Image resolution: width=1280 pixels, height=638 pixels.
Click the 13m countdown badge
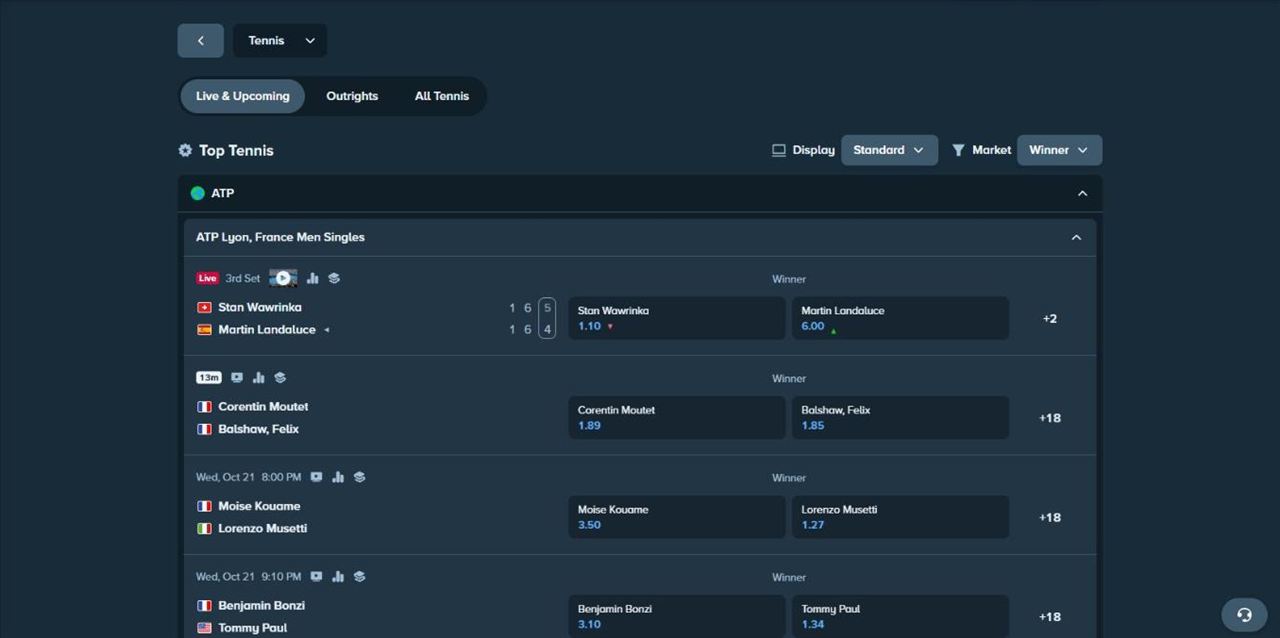tap(209, 377)
